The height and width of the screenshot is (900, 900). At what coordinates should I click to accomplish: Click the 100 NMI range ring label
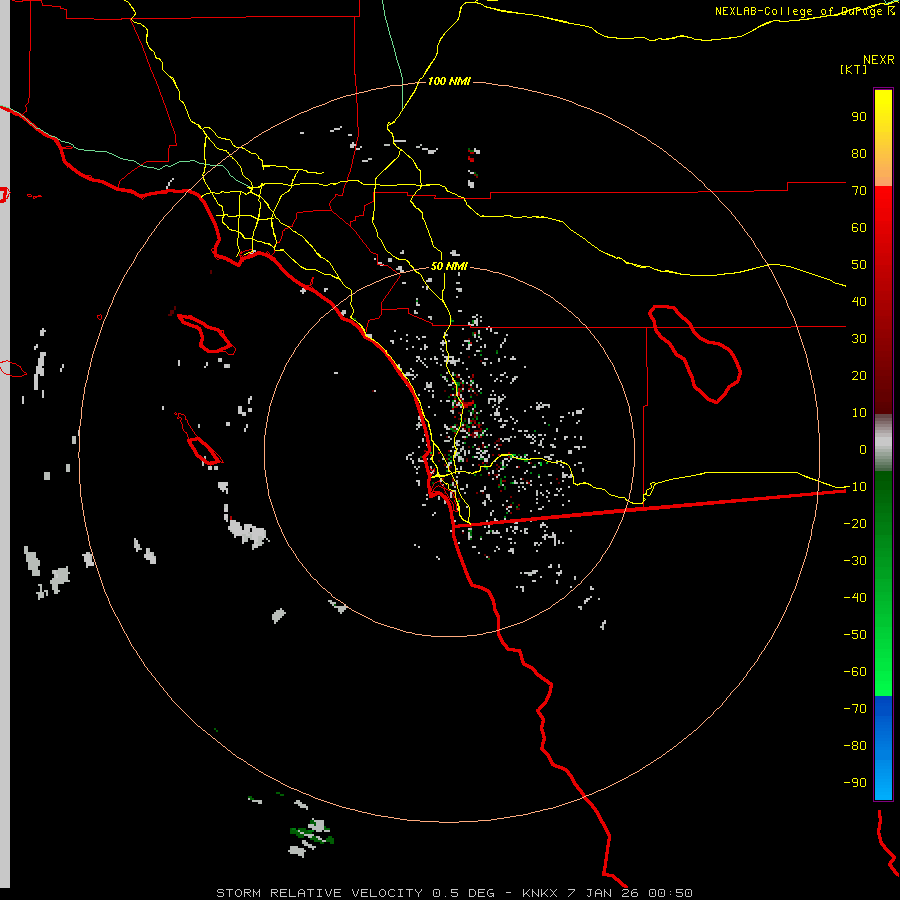point(449,81)
